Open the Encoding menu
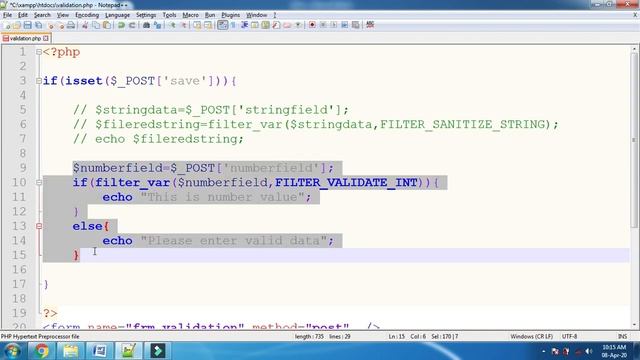 click(x=87, y=15)
